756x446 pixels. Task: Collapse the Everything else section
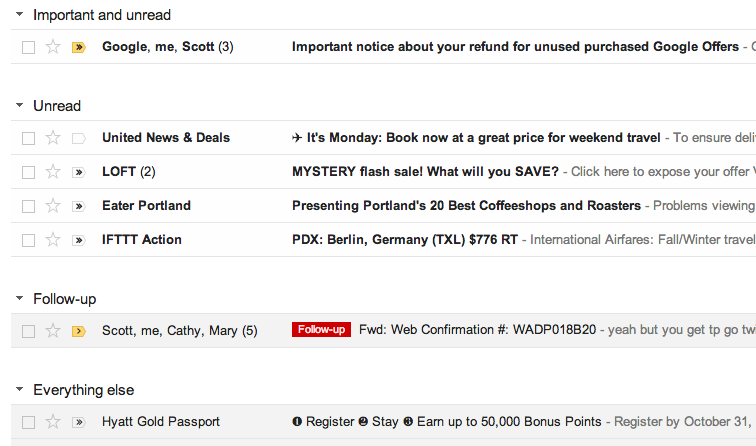(x=19, y=389)
